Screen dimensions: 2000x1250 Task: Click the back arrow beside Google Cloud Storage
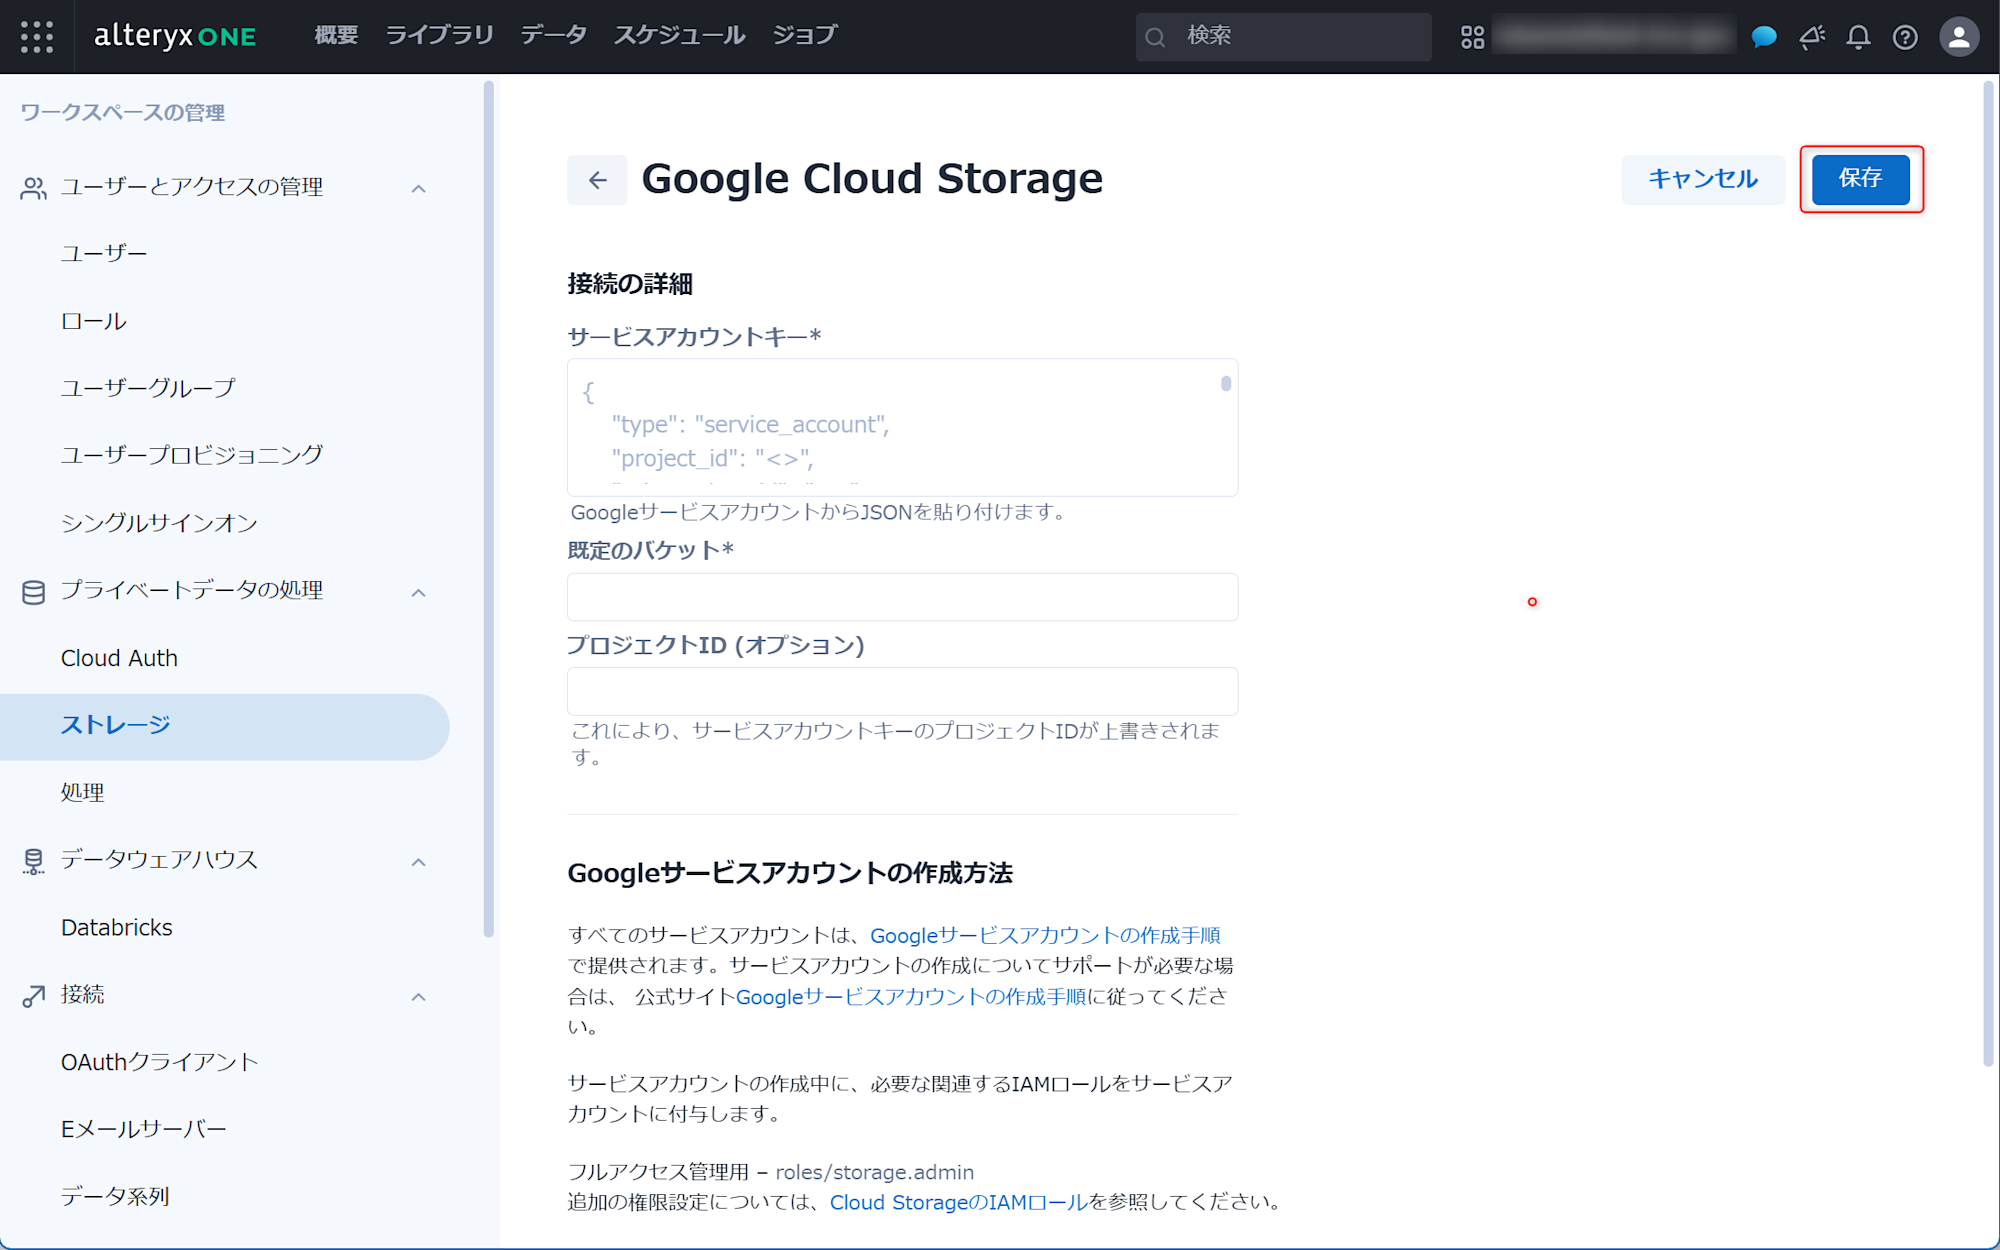[597, 180]
